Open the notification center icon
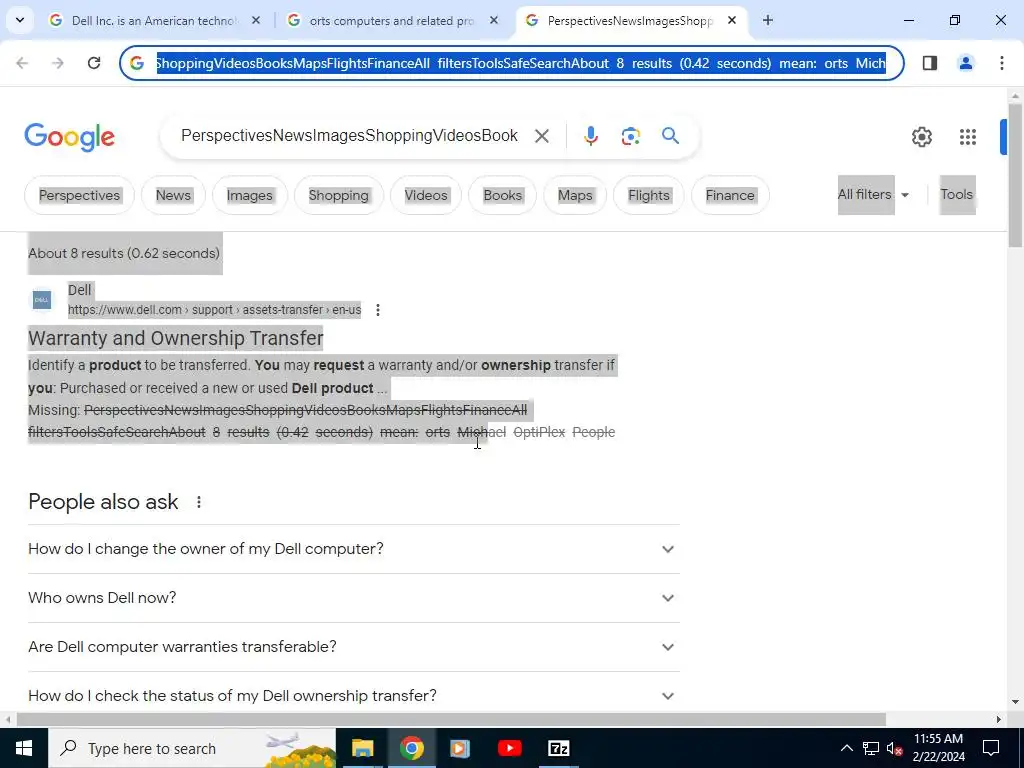 [991, 748]
